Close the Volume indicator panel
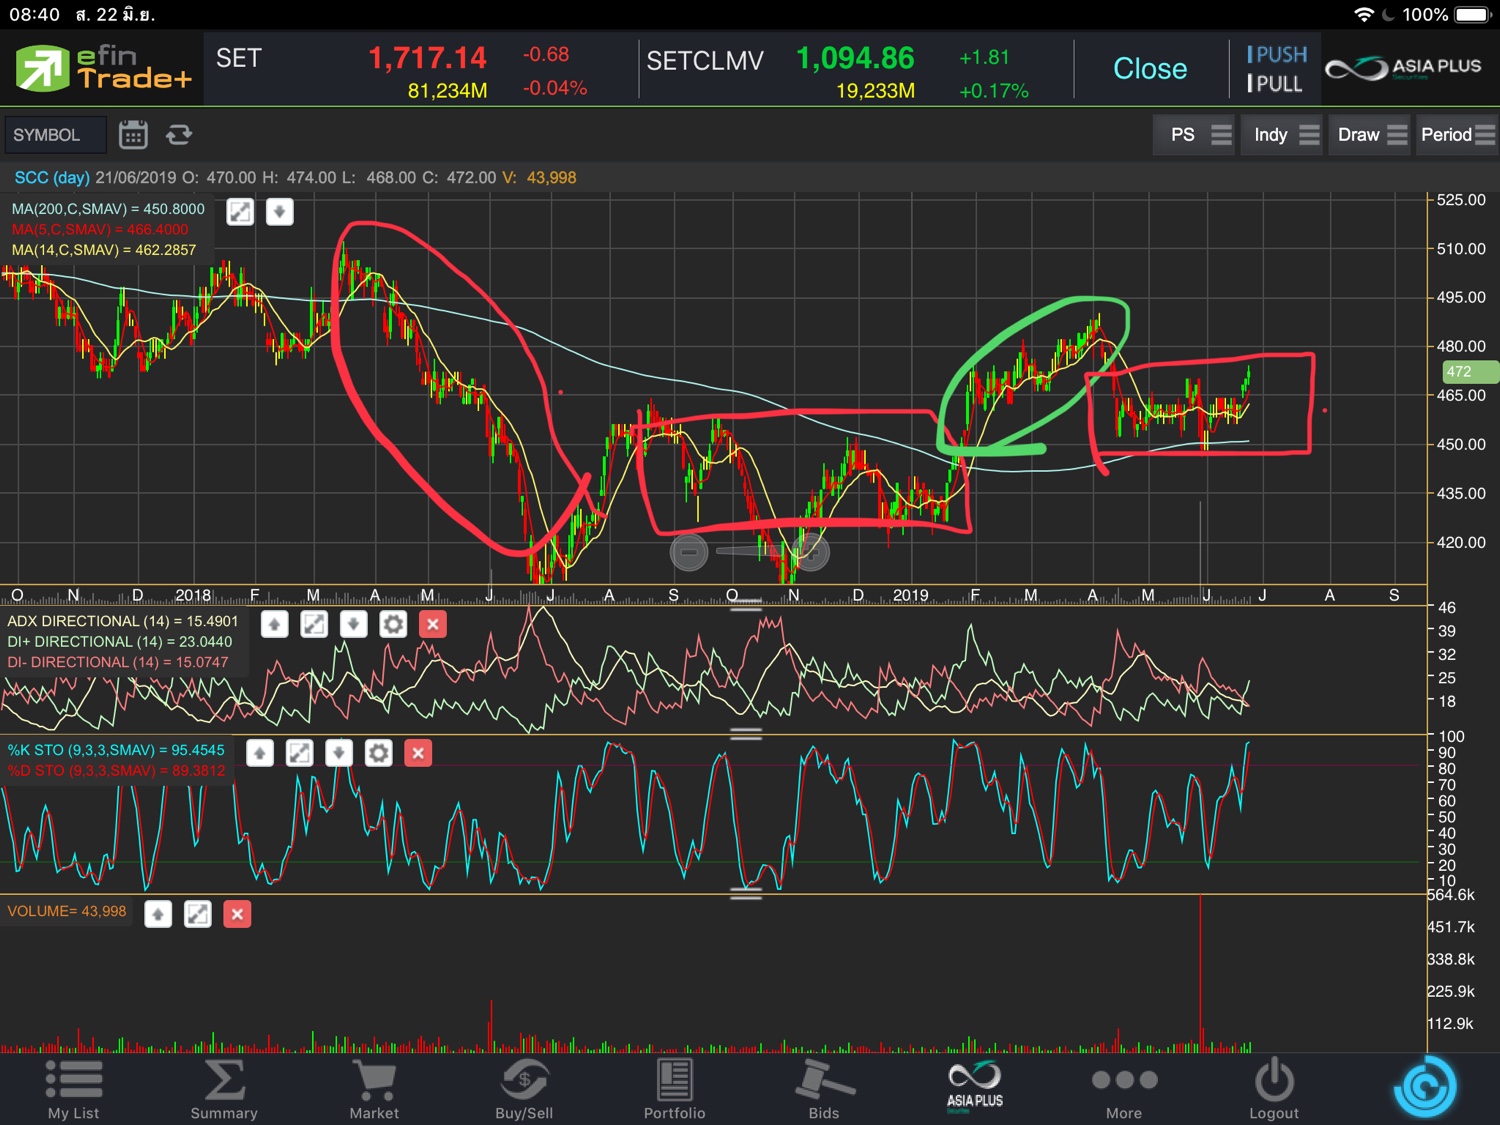This screenshot has width=1500, height=1125. click(x=237, y=914)
